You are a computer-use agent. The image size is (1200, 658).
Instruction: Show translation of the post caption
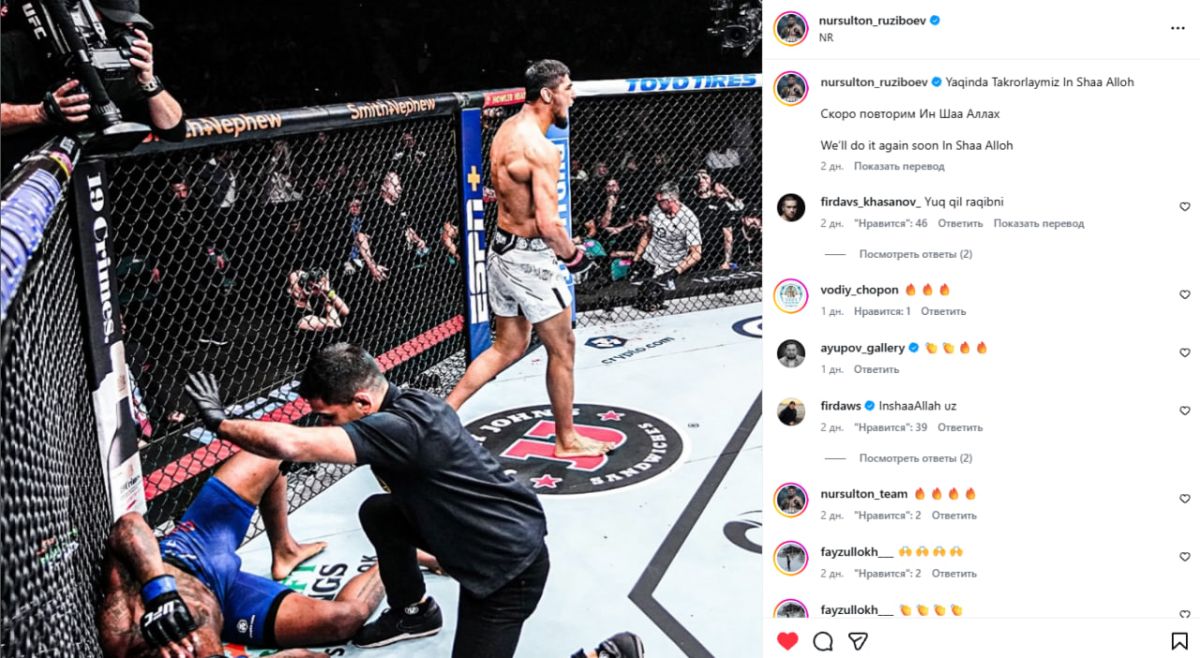pyautogui.click(x=897, y=166)
